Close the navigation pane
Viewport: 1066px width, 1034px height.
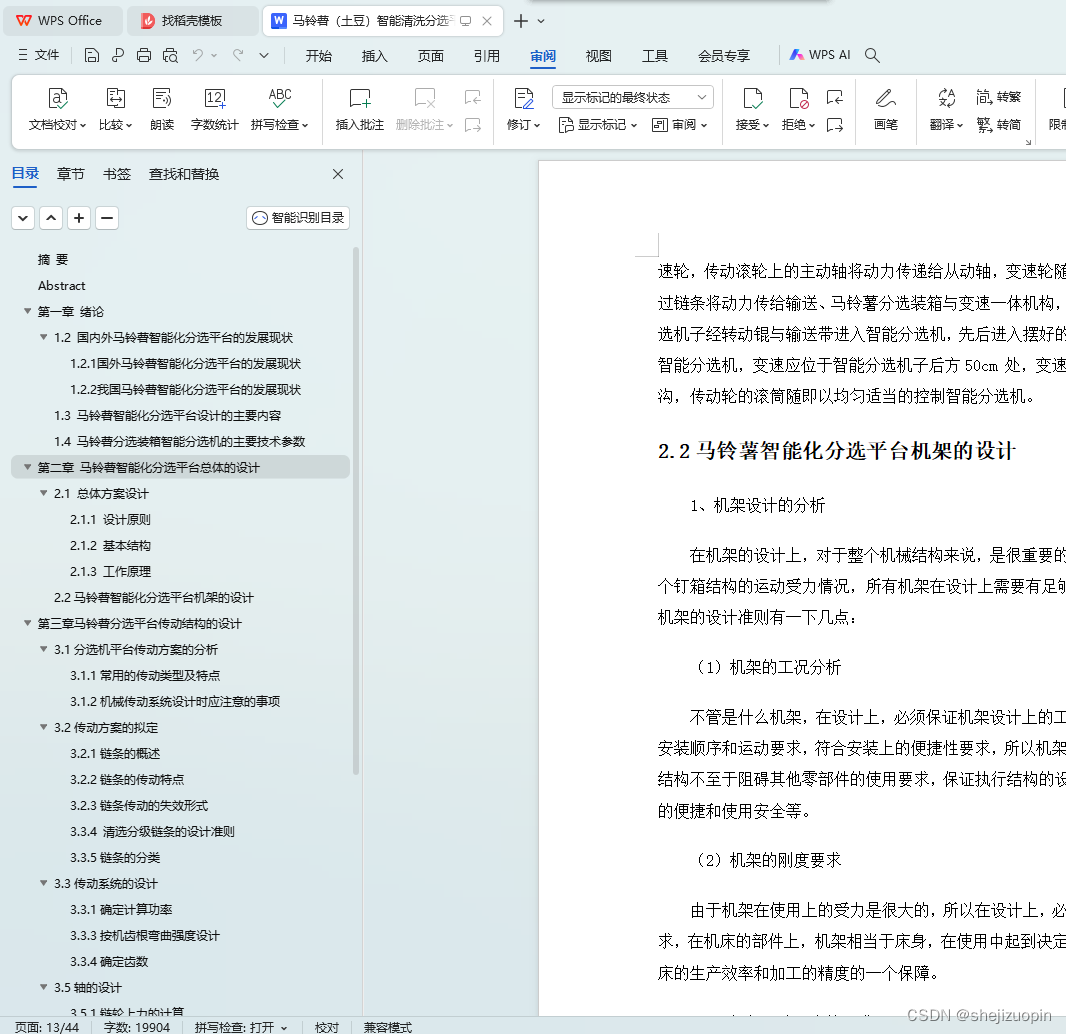click(338, 174)
